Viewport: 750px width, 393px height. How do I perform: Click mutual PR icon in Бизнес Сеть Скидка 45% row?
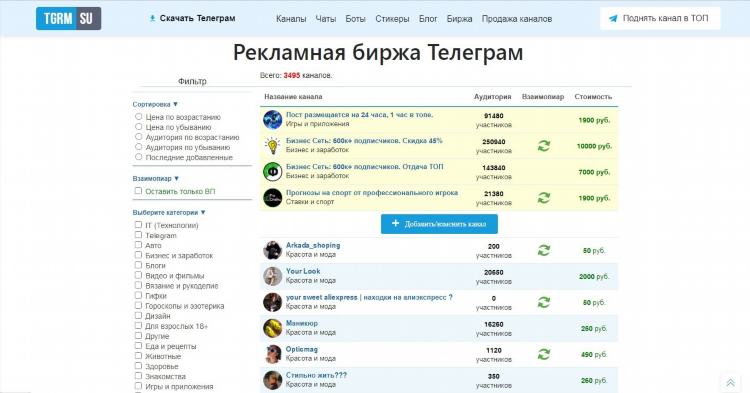pos(543,145)
